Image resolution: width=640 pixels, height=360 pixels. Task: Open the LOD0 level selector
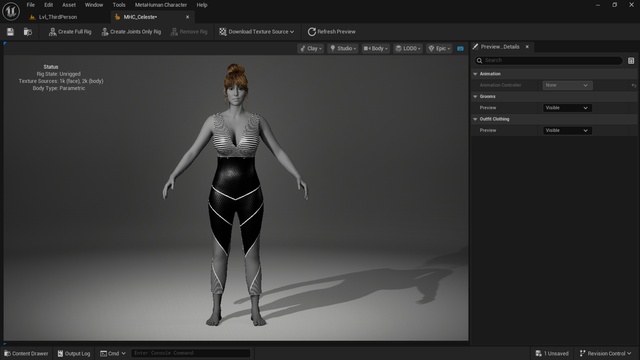[408, 49]
